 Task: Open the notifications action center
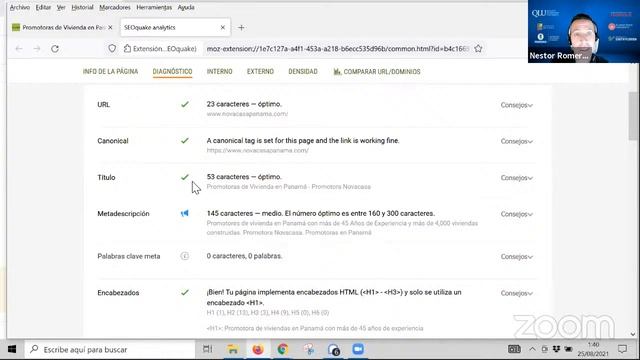click(x=622, y=349)
